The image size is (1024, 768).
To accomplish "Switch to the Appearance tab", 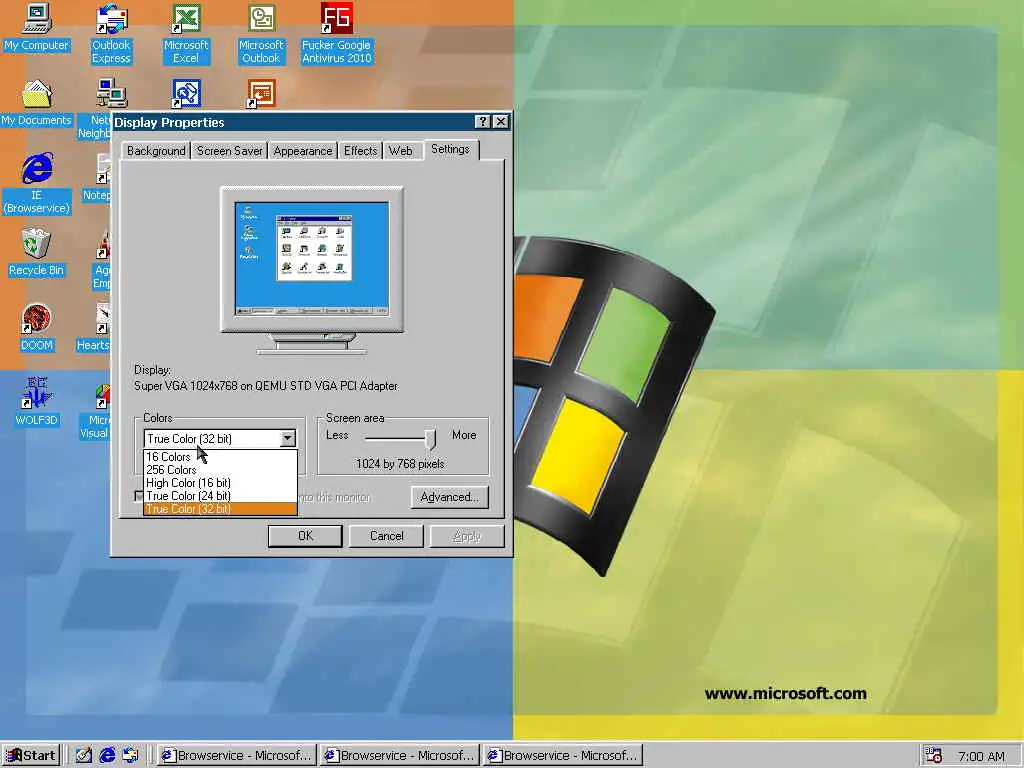I will (x=302, y=151).
